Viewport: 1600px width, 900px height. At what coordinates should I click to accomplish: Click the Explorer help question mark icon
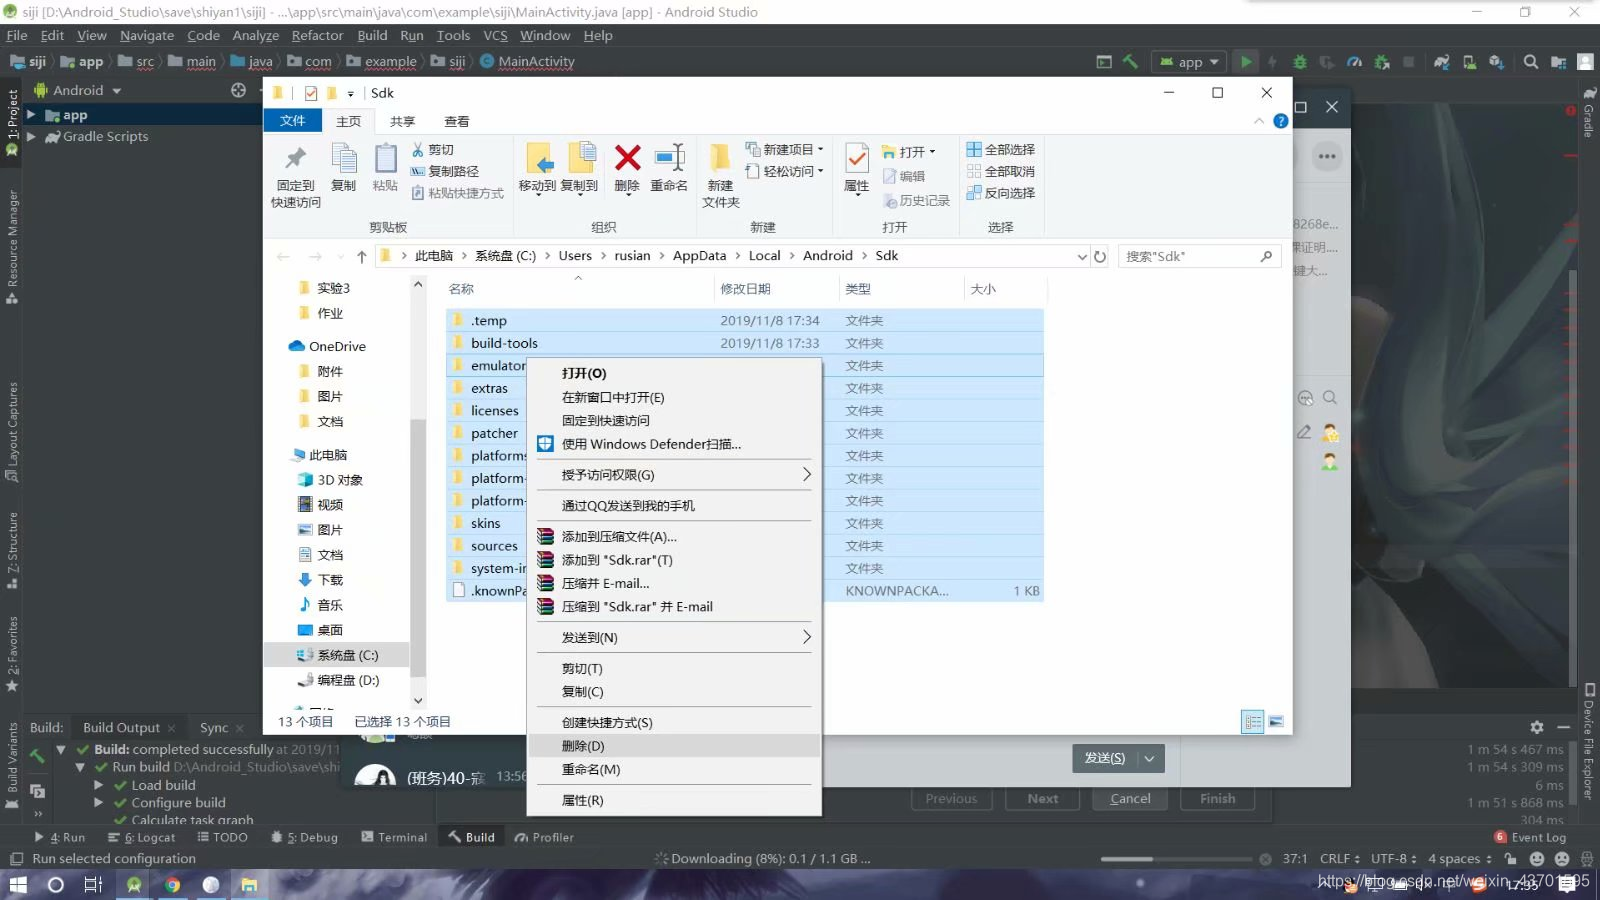[1281, 121]
